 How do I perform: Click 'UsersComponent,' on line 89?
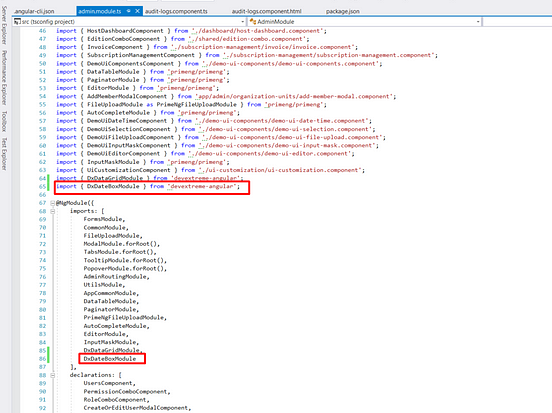click(x=109, y=383)
